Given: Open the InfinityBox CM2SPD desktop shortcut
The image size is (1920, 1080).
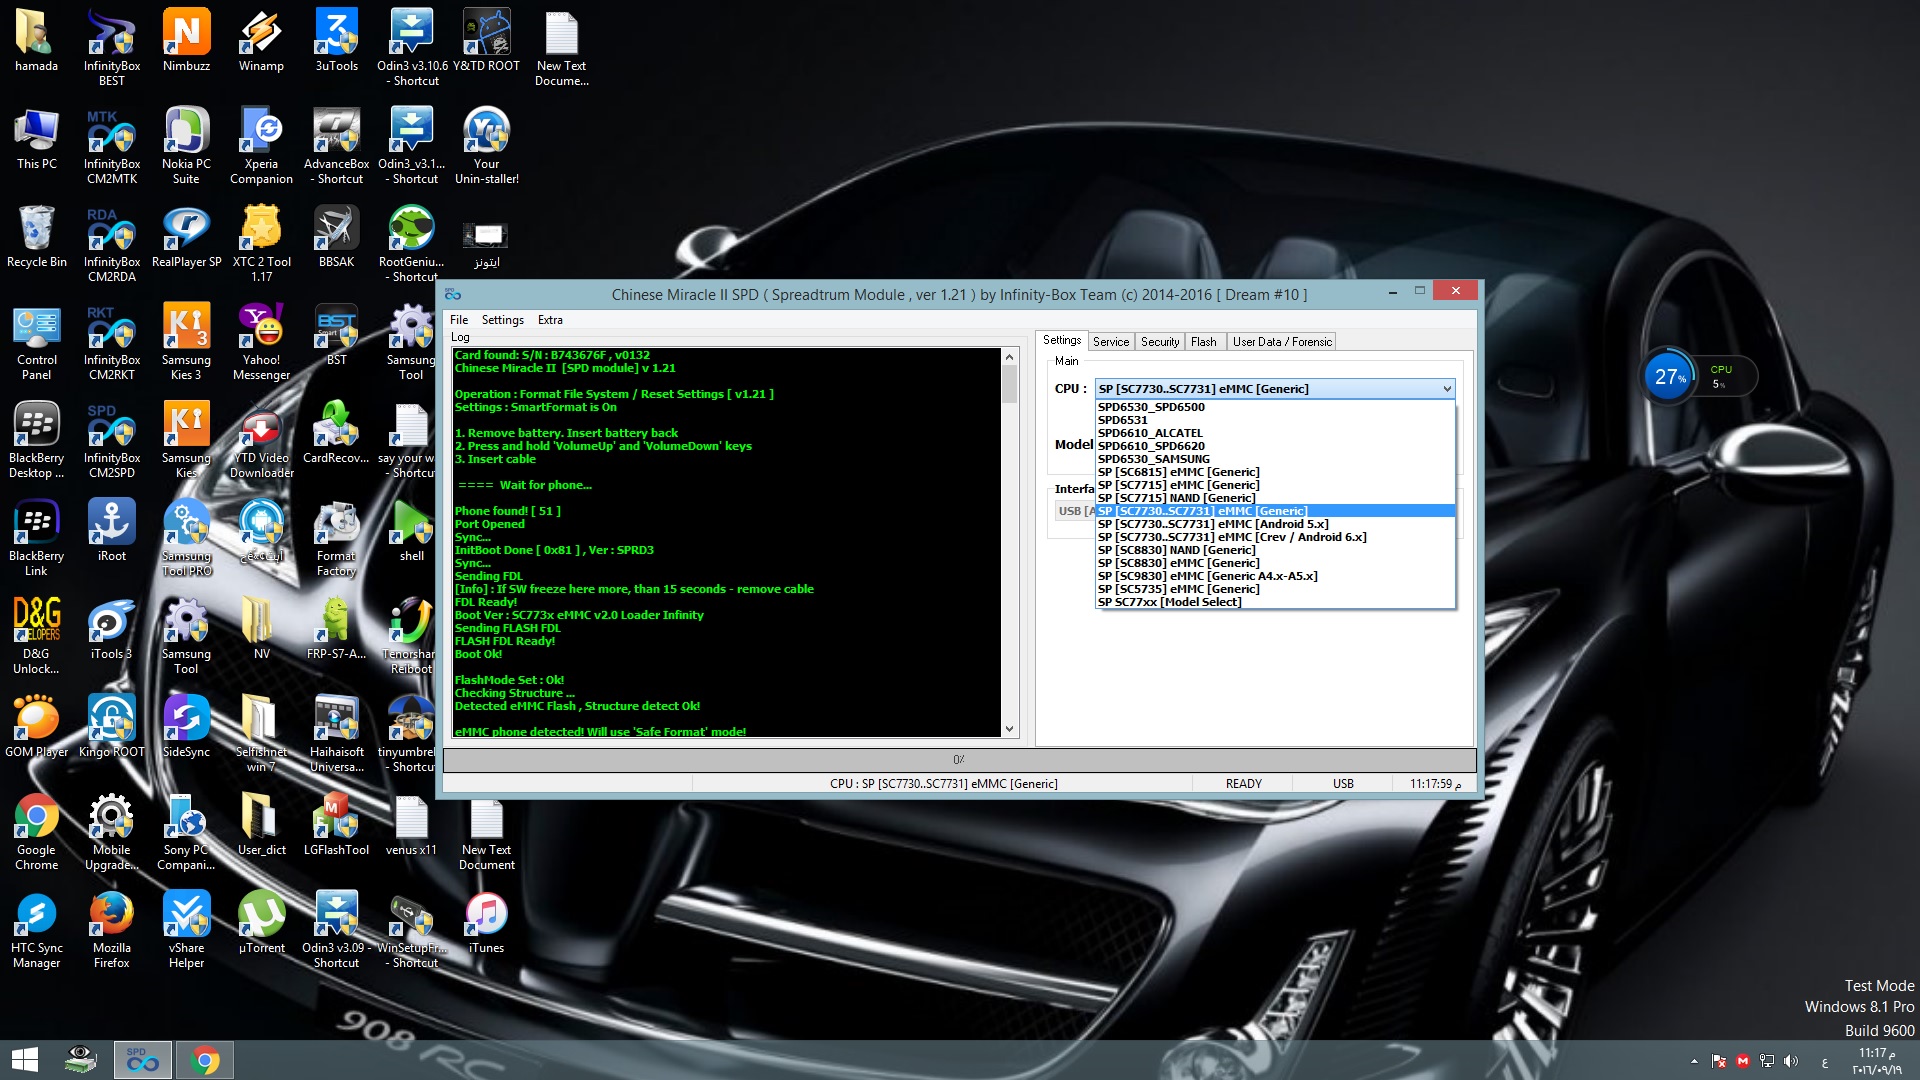Looking at the screenshot, I should point(112,439).
